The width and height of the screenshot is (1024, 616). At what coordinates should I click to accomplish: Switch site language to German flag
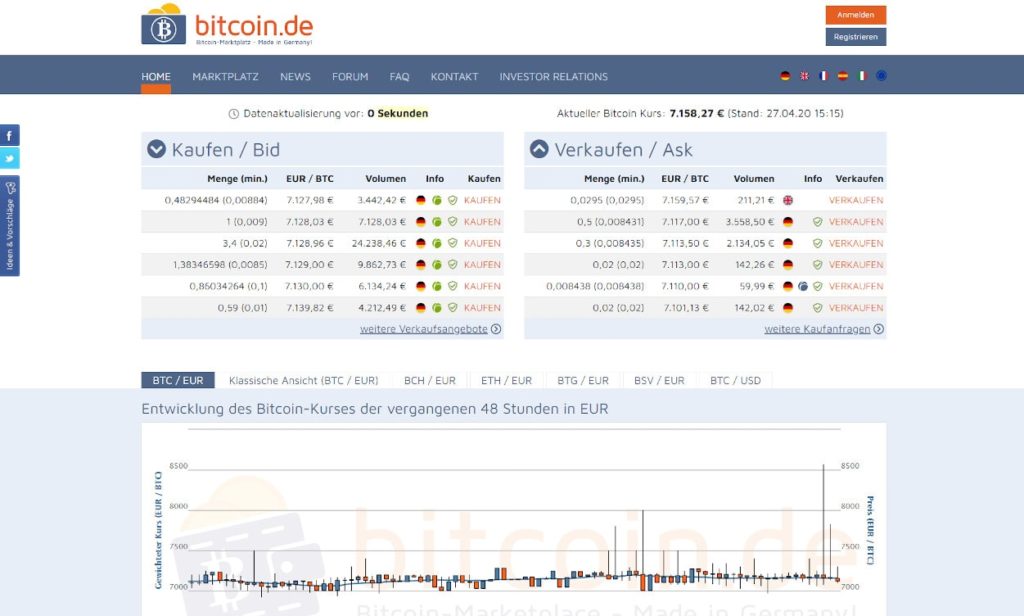pyautogui.click(x=785, y=76)
